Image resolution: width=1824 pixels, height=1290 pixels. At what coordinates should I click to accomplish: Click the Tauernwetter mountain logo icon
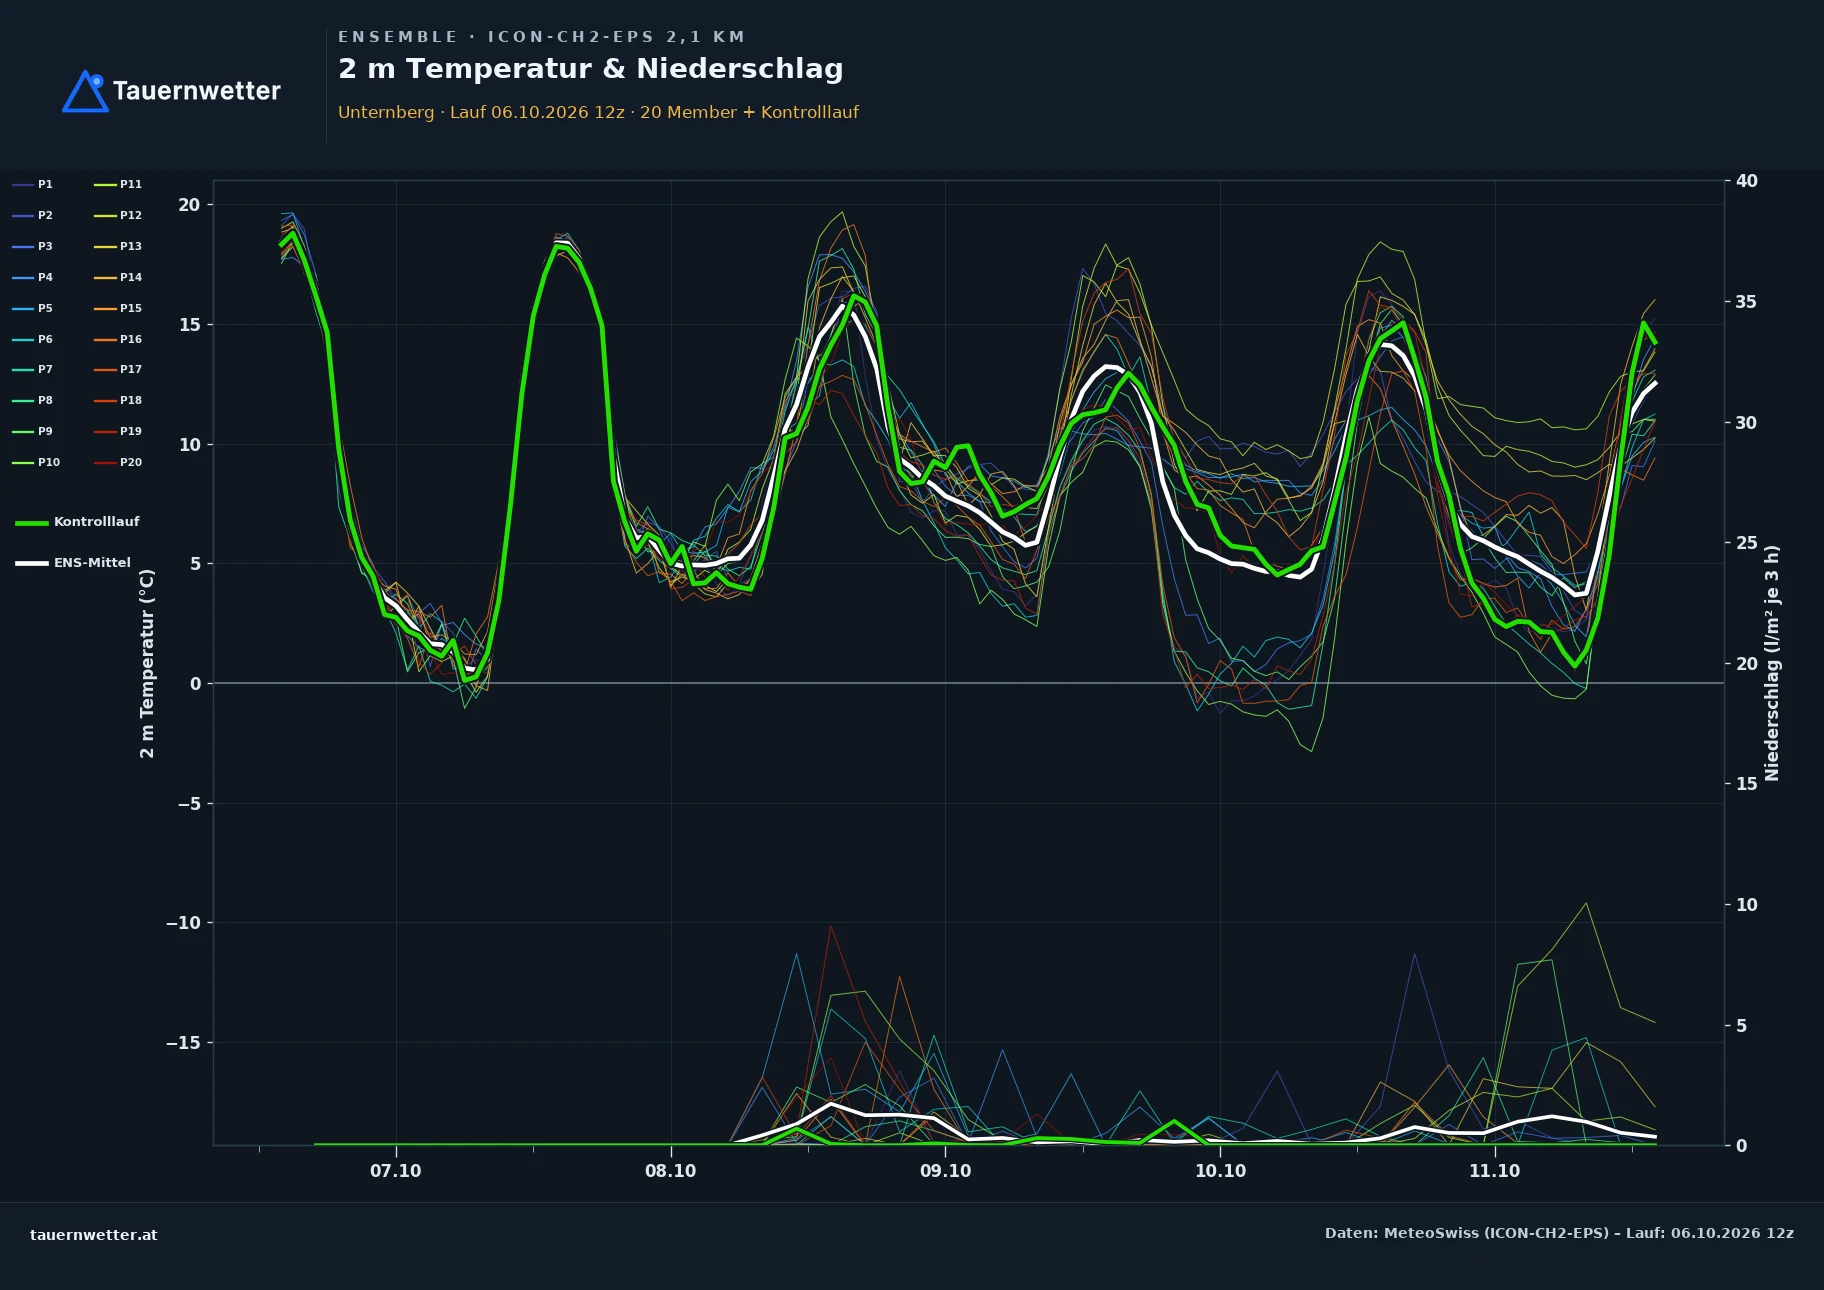85,91
